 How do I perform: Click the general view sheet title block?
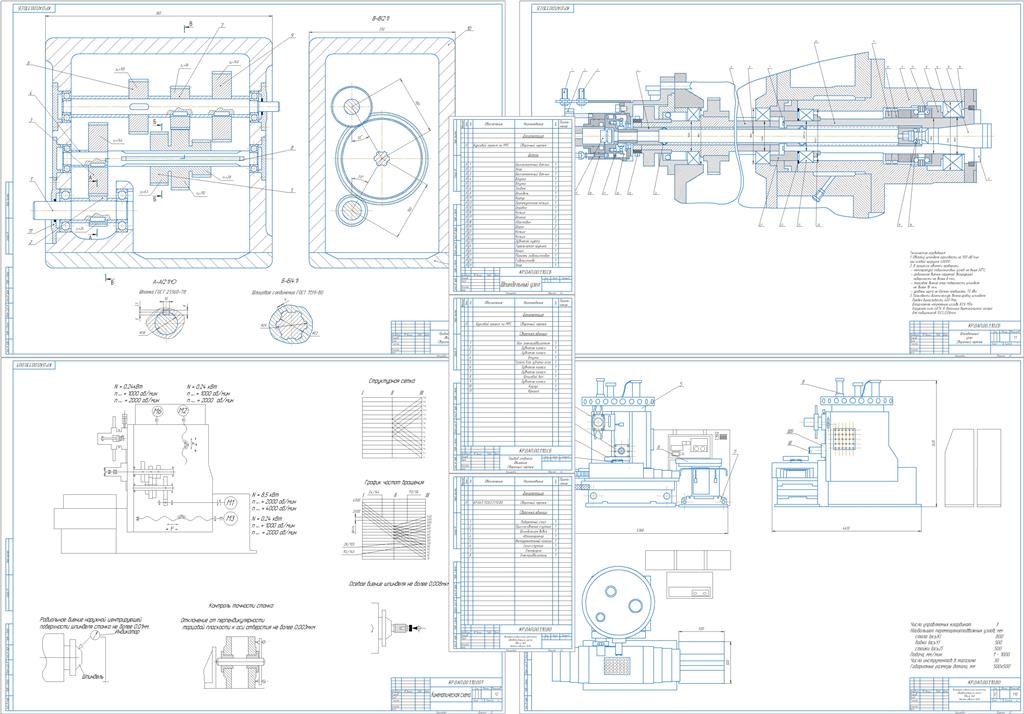[x=965, y=695]
